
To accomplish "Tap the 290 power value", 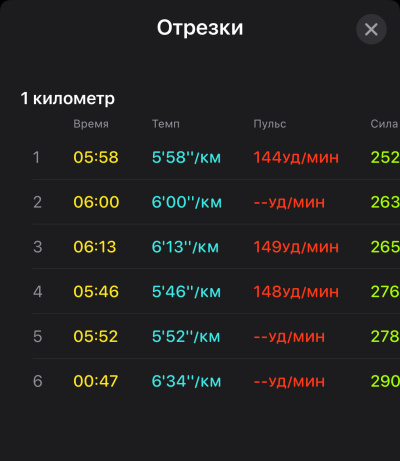I will point(385,381).
